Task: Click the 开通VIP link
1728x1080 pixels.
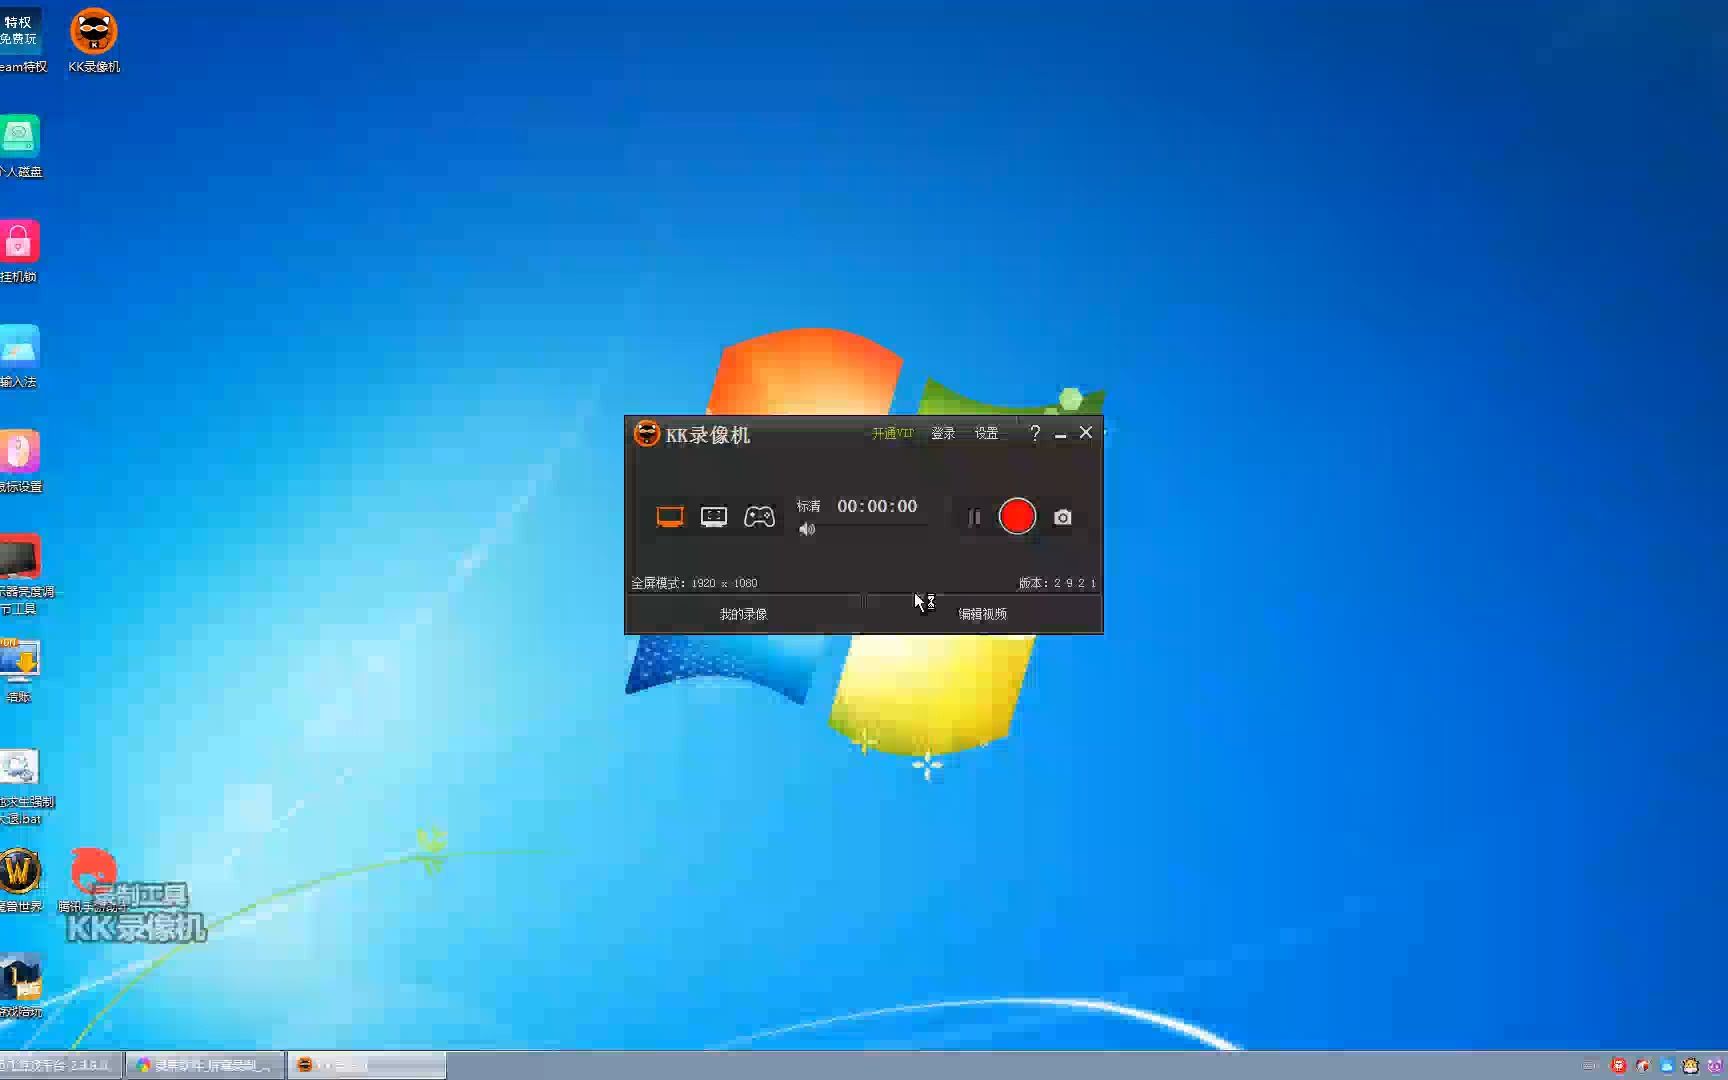Action: [x=892, y=433]
